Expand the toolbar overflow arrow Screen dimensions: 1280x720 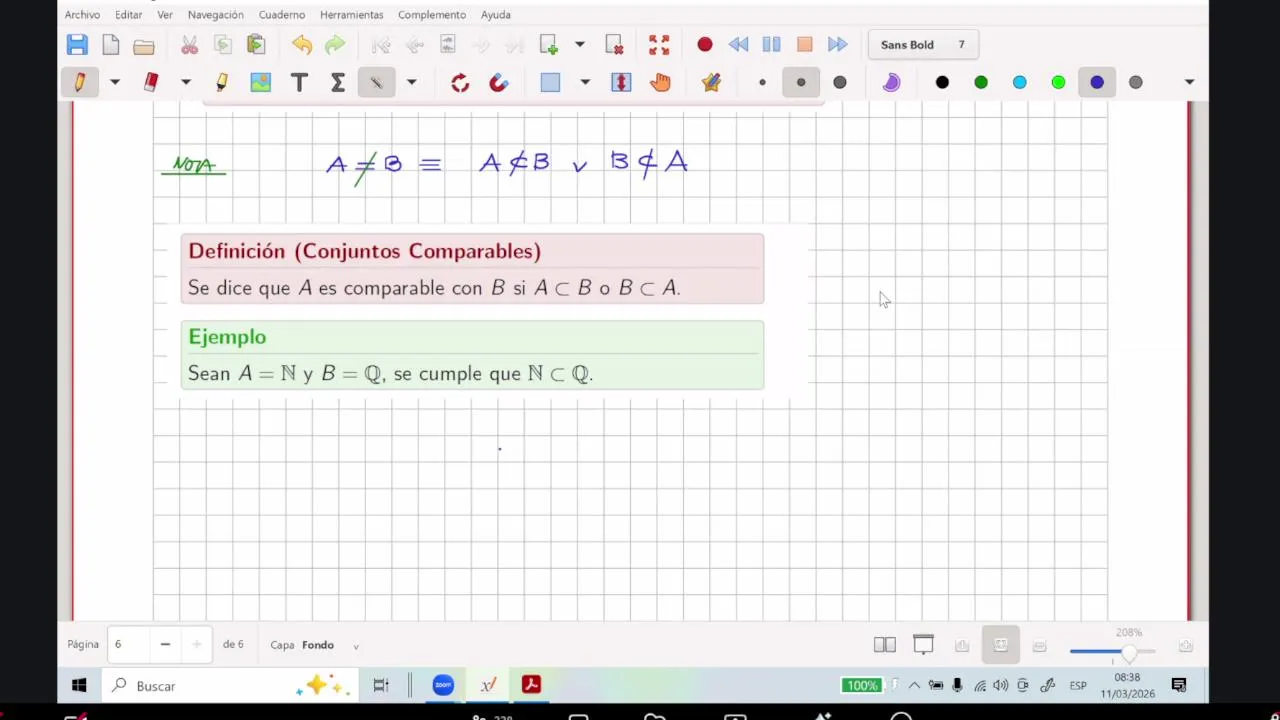1189,82
